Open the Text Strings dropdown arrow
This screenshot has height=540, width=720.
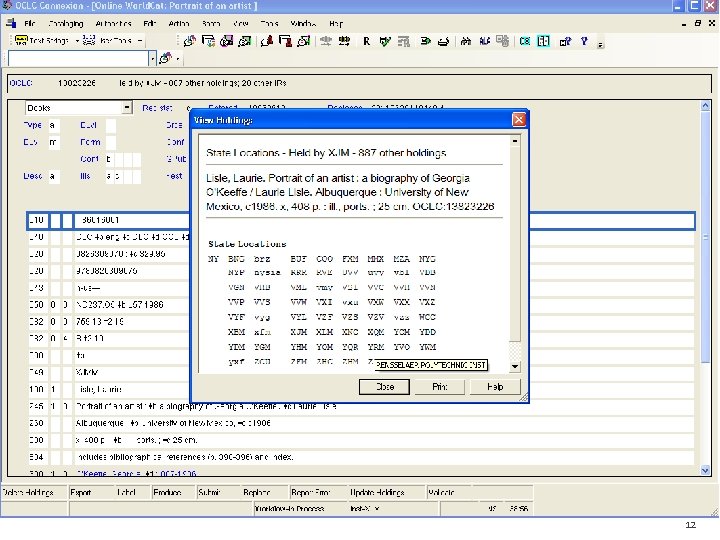(x=79, y=41)
